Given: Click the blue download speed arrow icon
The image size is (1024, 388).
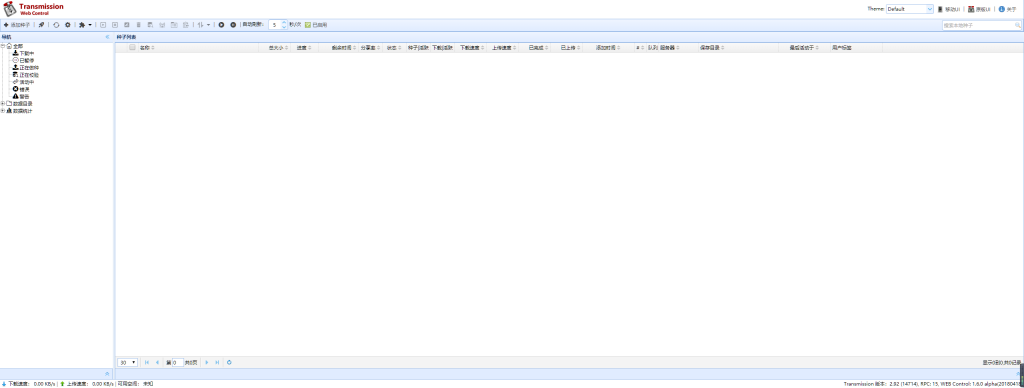Looking at the screenshot, I should 4,384.
